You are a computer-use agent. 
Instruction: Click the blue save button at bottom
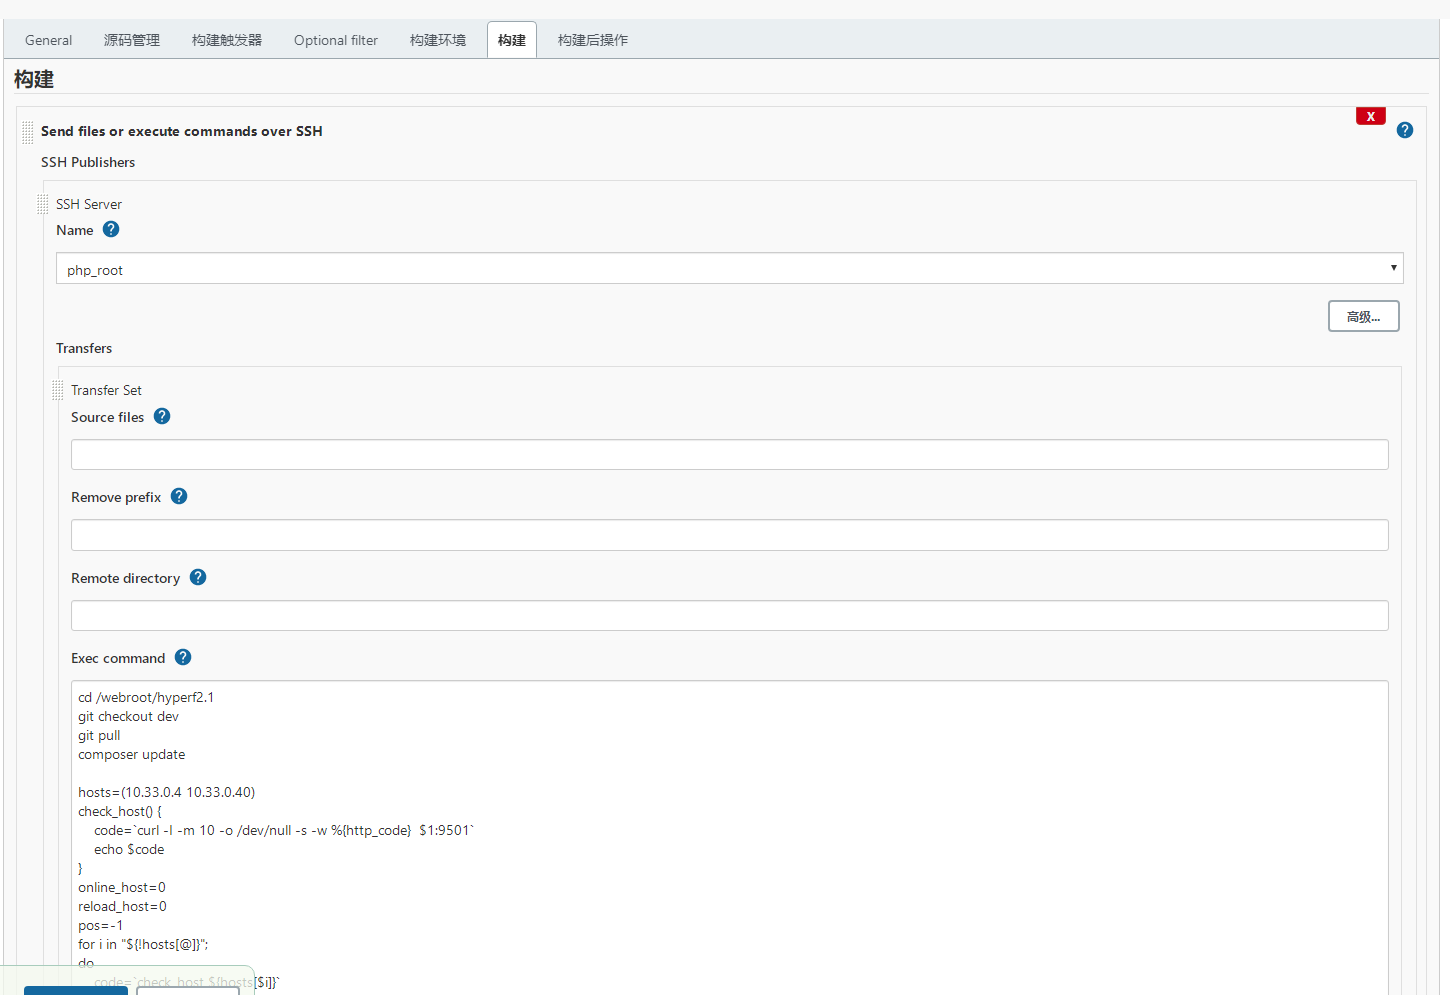coord(75,991)
